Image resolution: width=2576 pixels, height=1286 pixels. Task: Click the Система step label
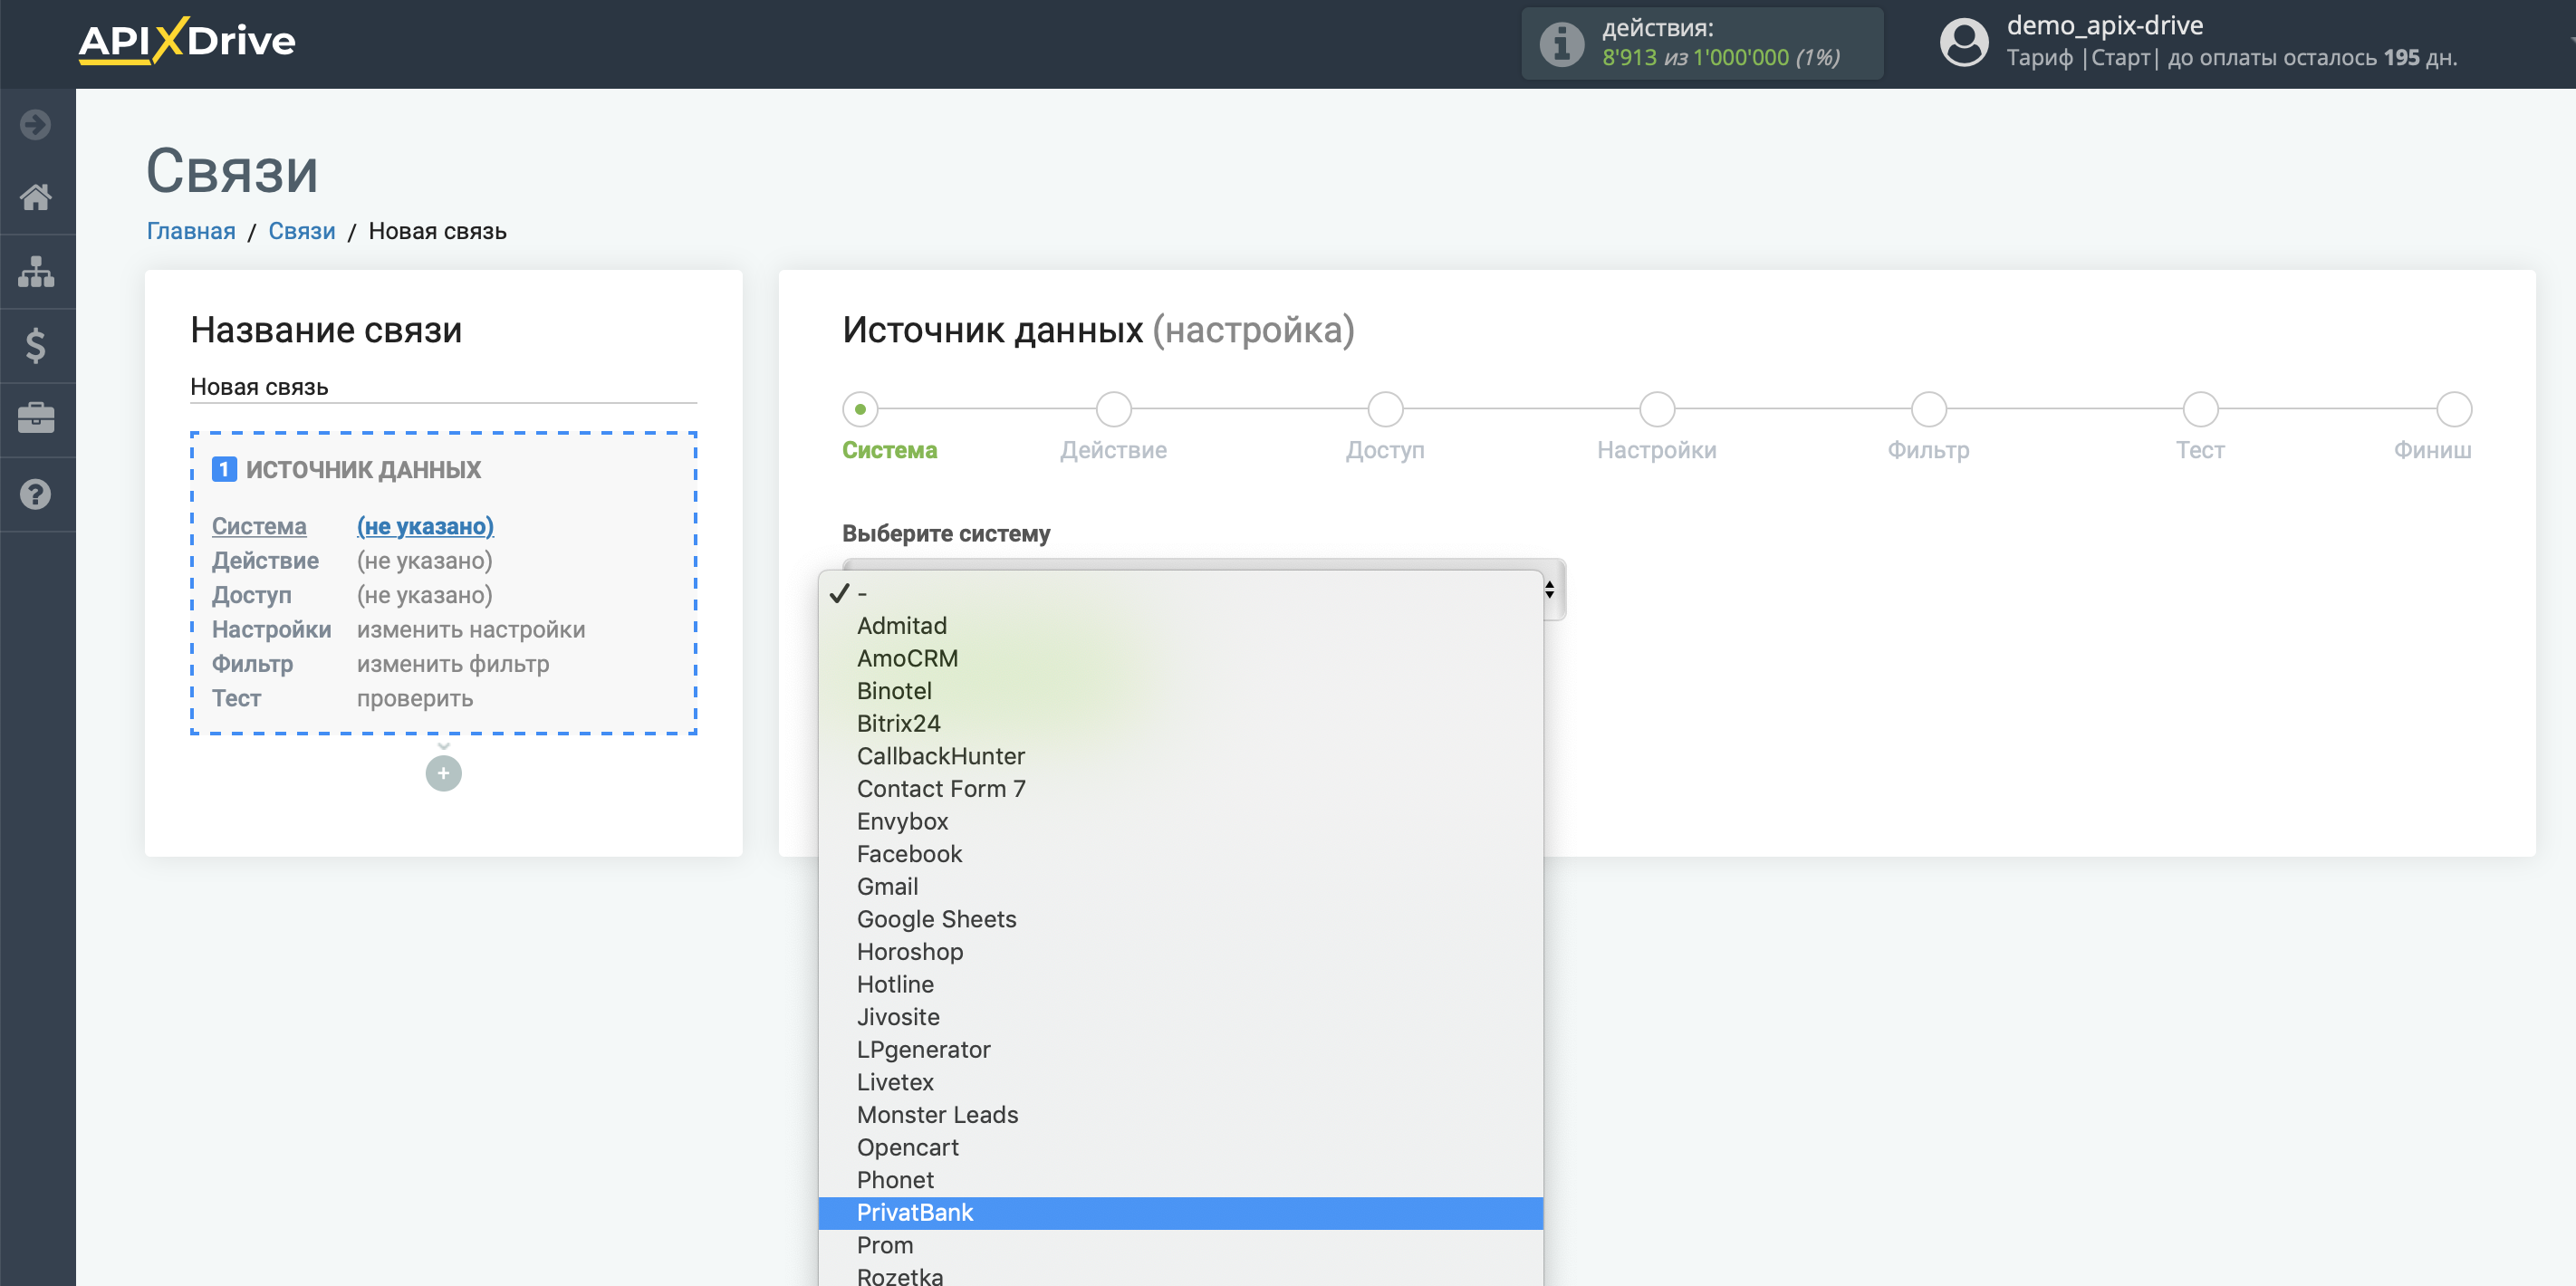pos(889,450)
